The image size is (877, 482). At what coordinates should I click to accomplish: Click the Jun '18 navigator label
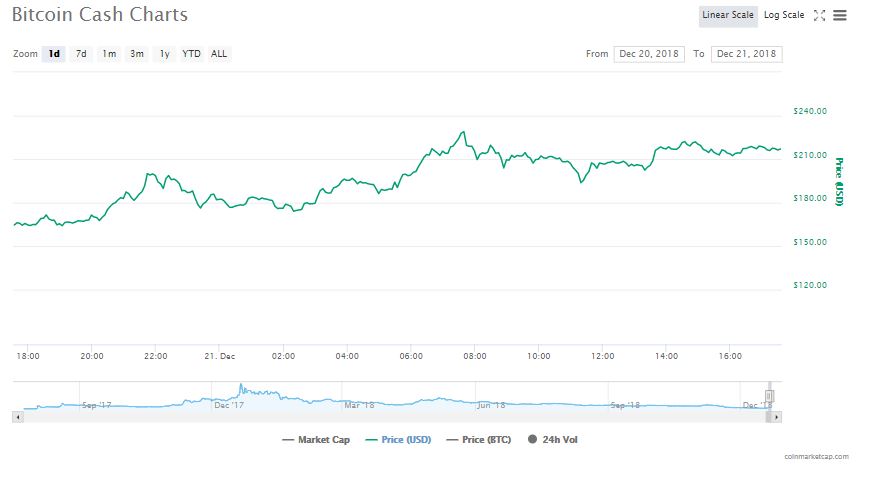click(x=491, y=405)
